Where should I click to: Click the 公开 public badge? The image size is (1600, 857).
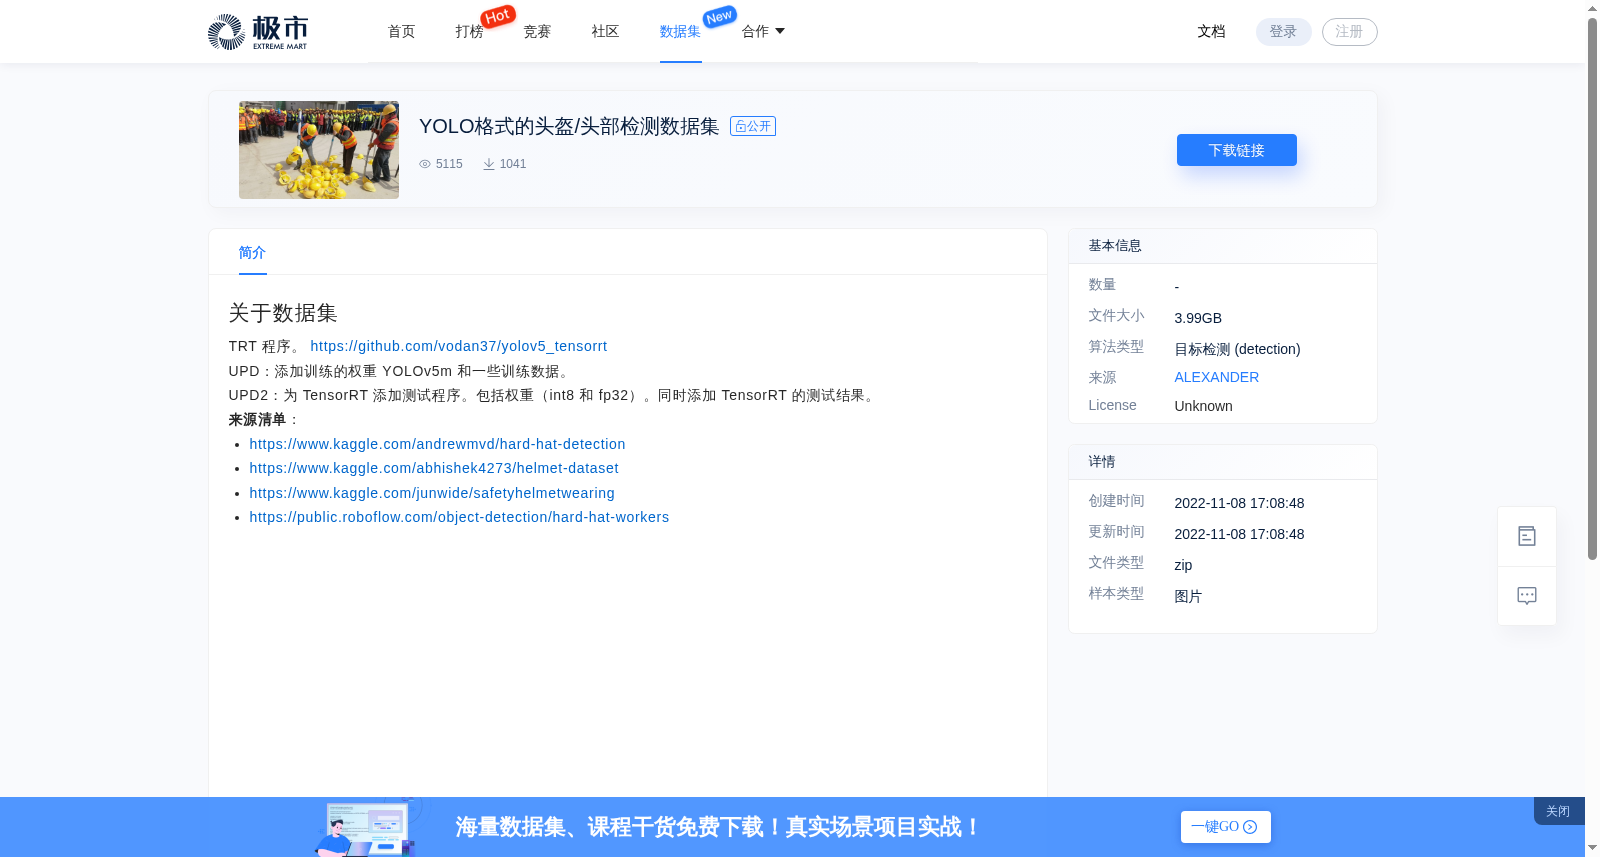[x=753, y=126]
